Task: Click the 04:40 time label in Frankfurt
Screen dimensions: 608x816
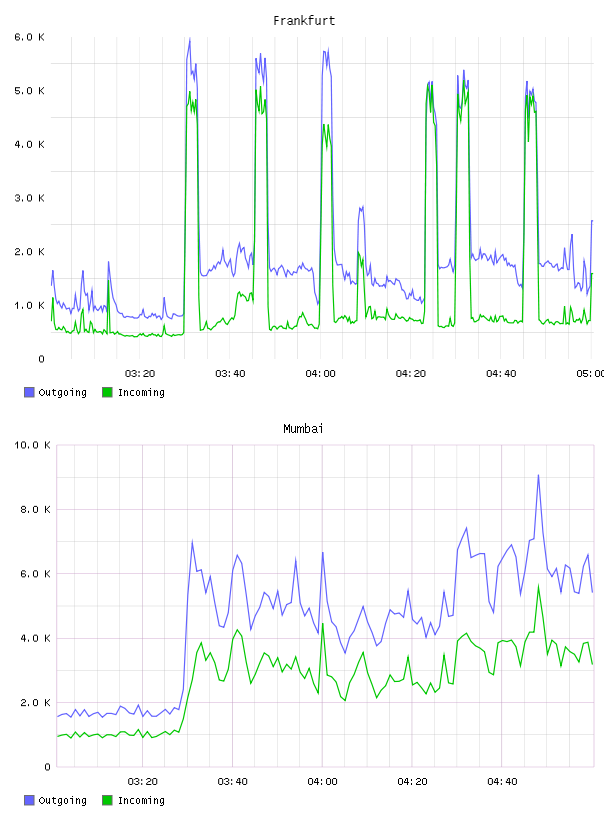Action: [501, 374]
